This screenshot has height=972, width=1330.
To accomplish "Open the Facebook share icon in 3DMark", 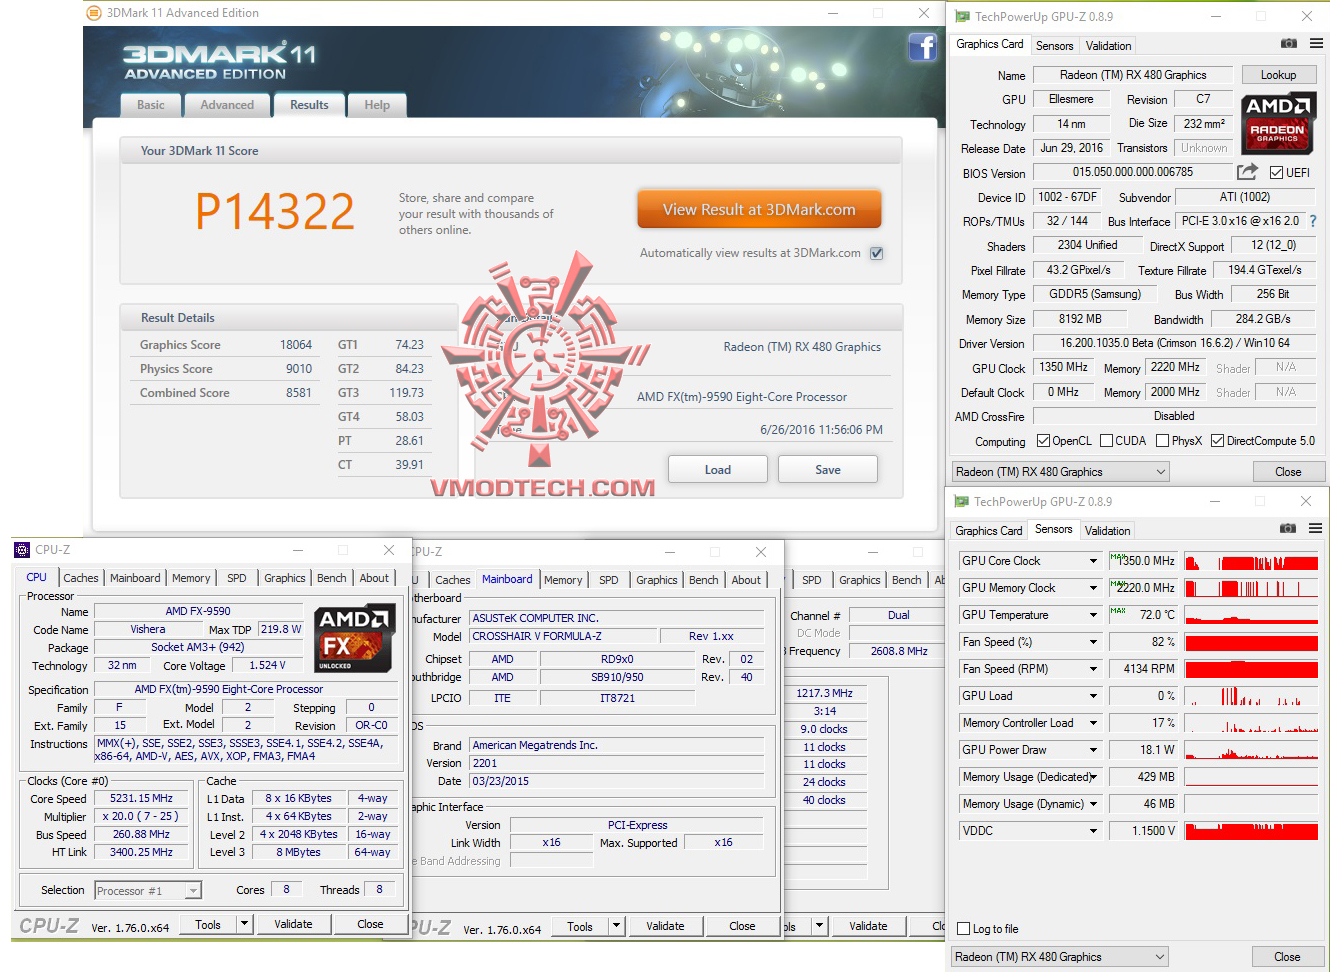I will click(x=922, y=47).
